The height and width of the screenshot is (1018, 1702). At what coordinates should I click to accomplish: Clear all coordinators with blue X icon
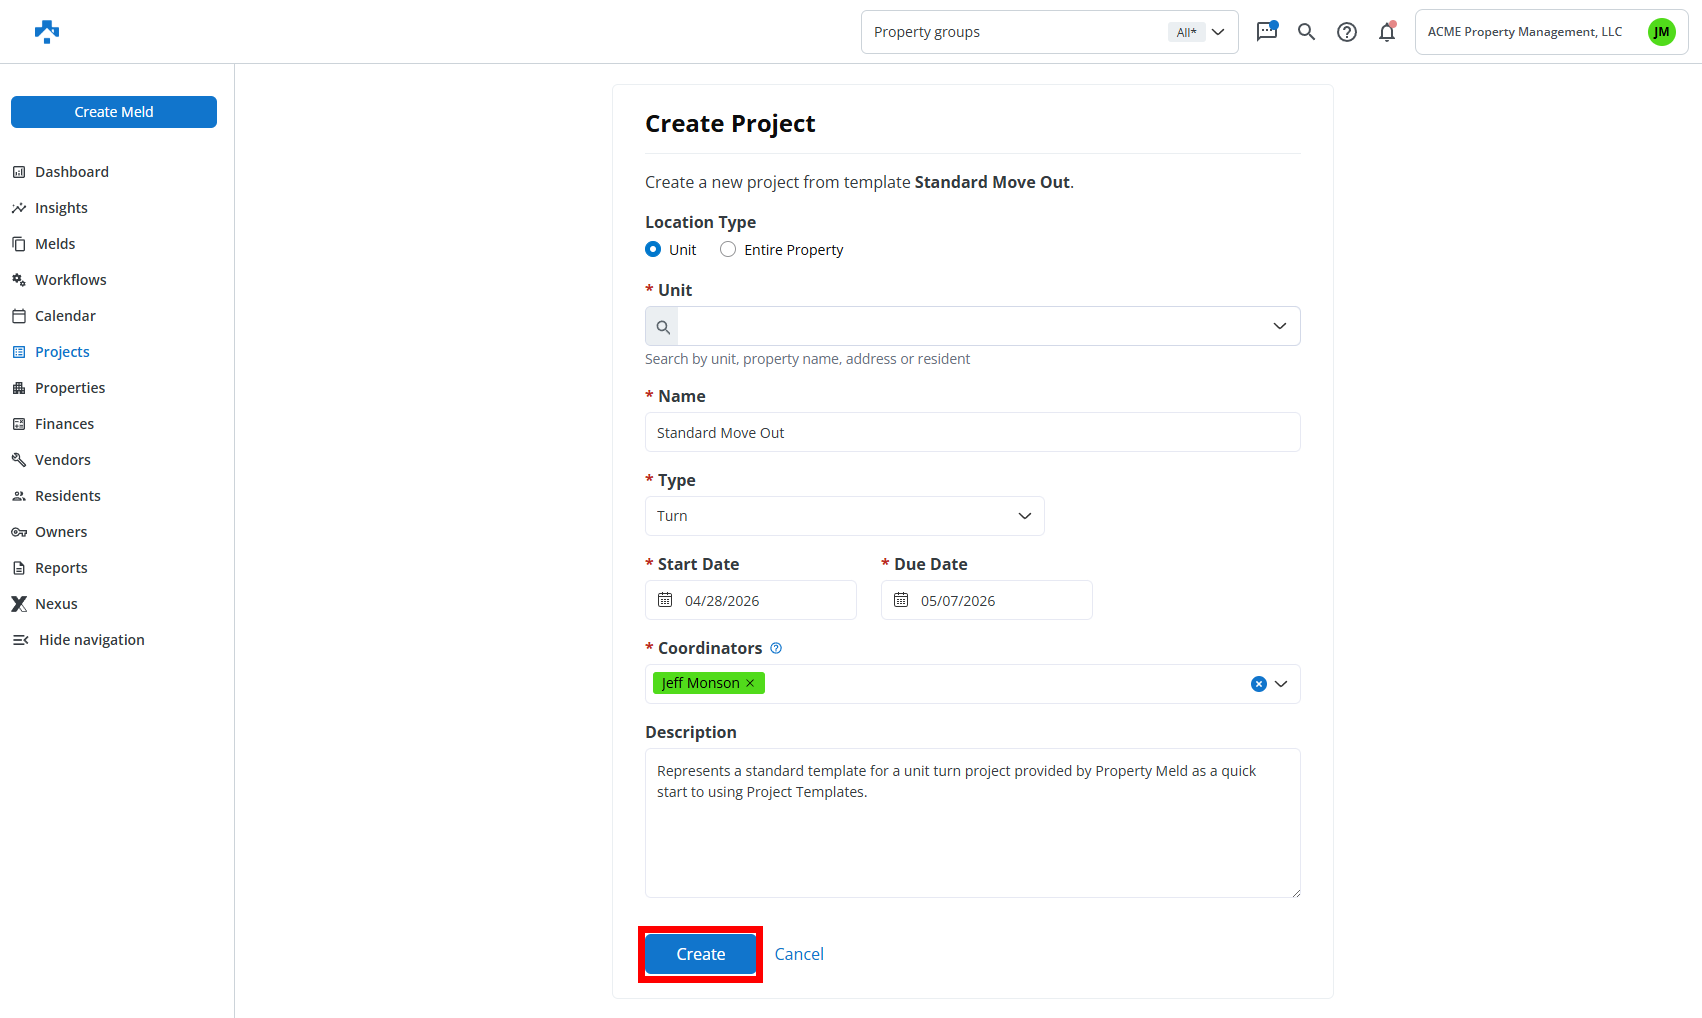coord(1258,684)
